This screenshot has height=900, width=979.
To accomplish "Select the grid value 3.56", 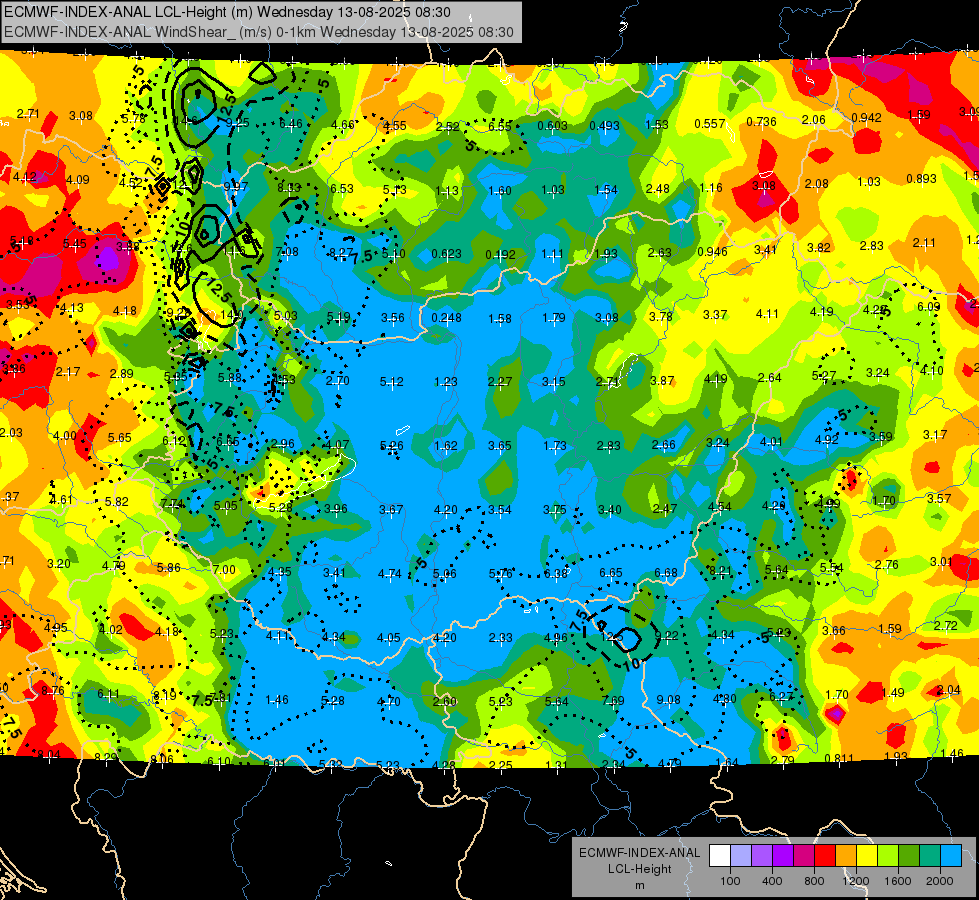I will pyautogui.click(x=393, y=318).
